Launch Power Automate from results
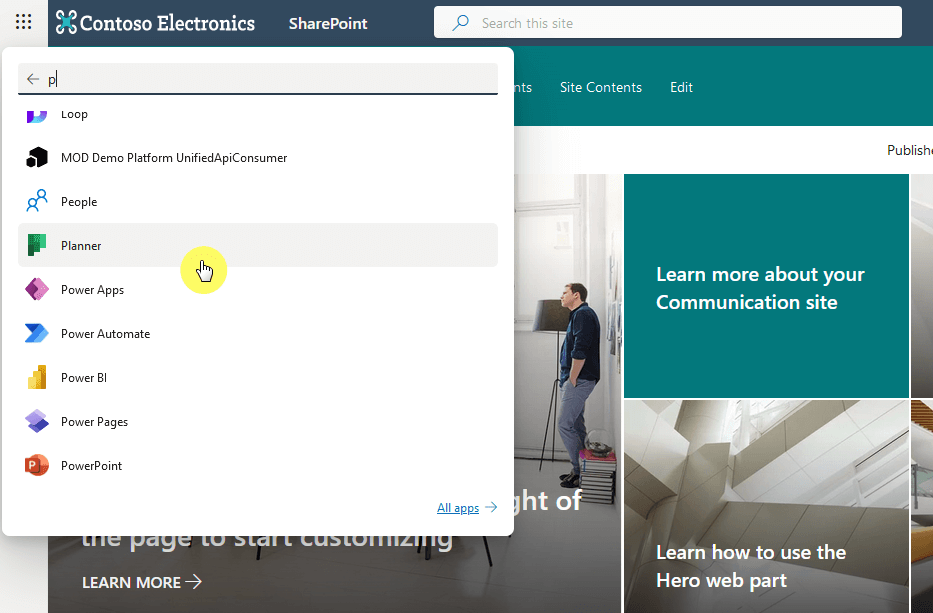Viewport: 933px width, 613px height. (x=258, y=333)
